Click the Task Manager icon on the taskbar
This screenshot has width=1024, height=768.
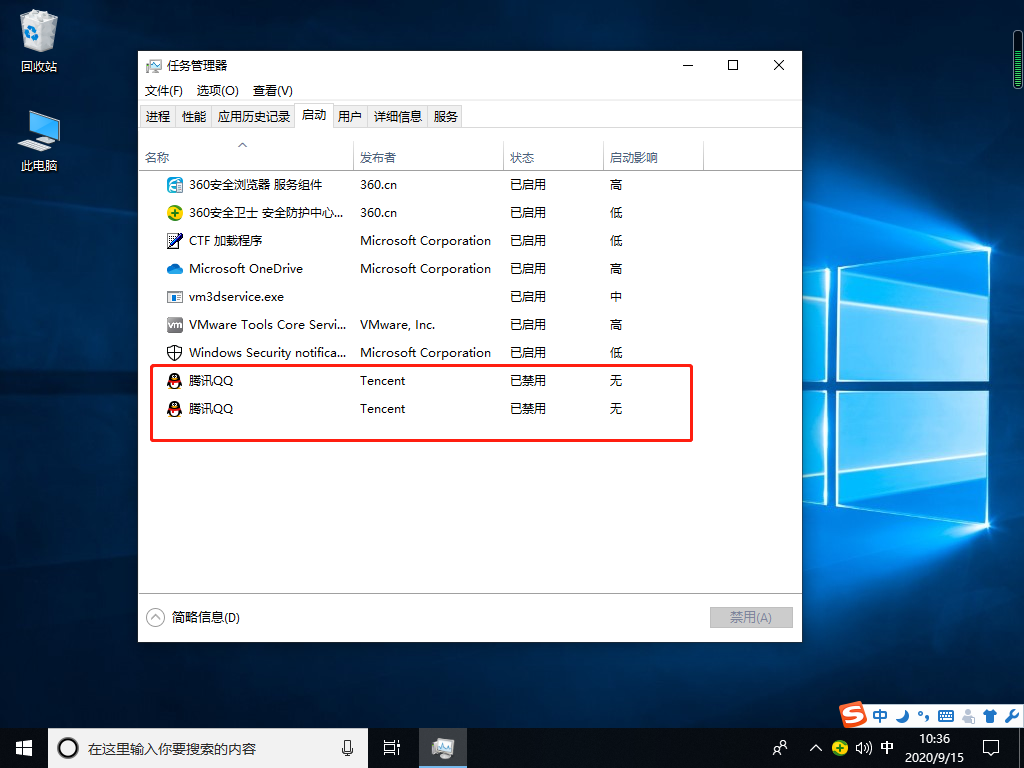click(x=442, y=747)
